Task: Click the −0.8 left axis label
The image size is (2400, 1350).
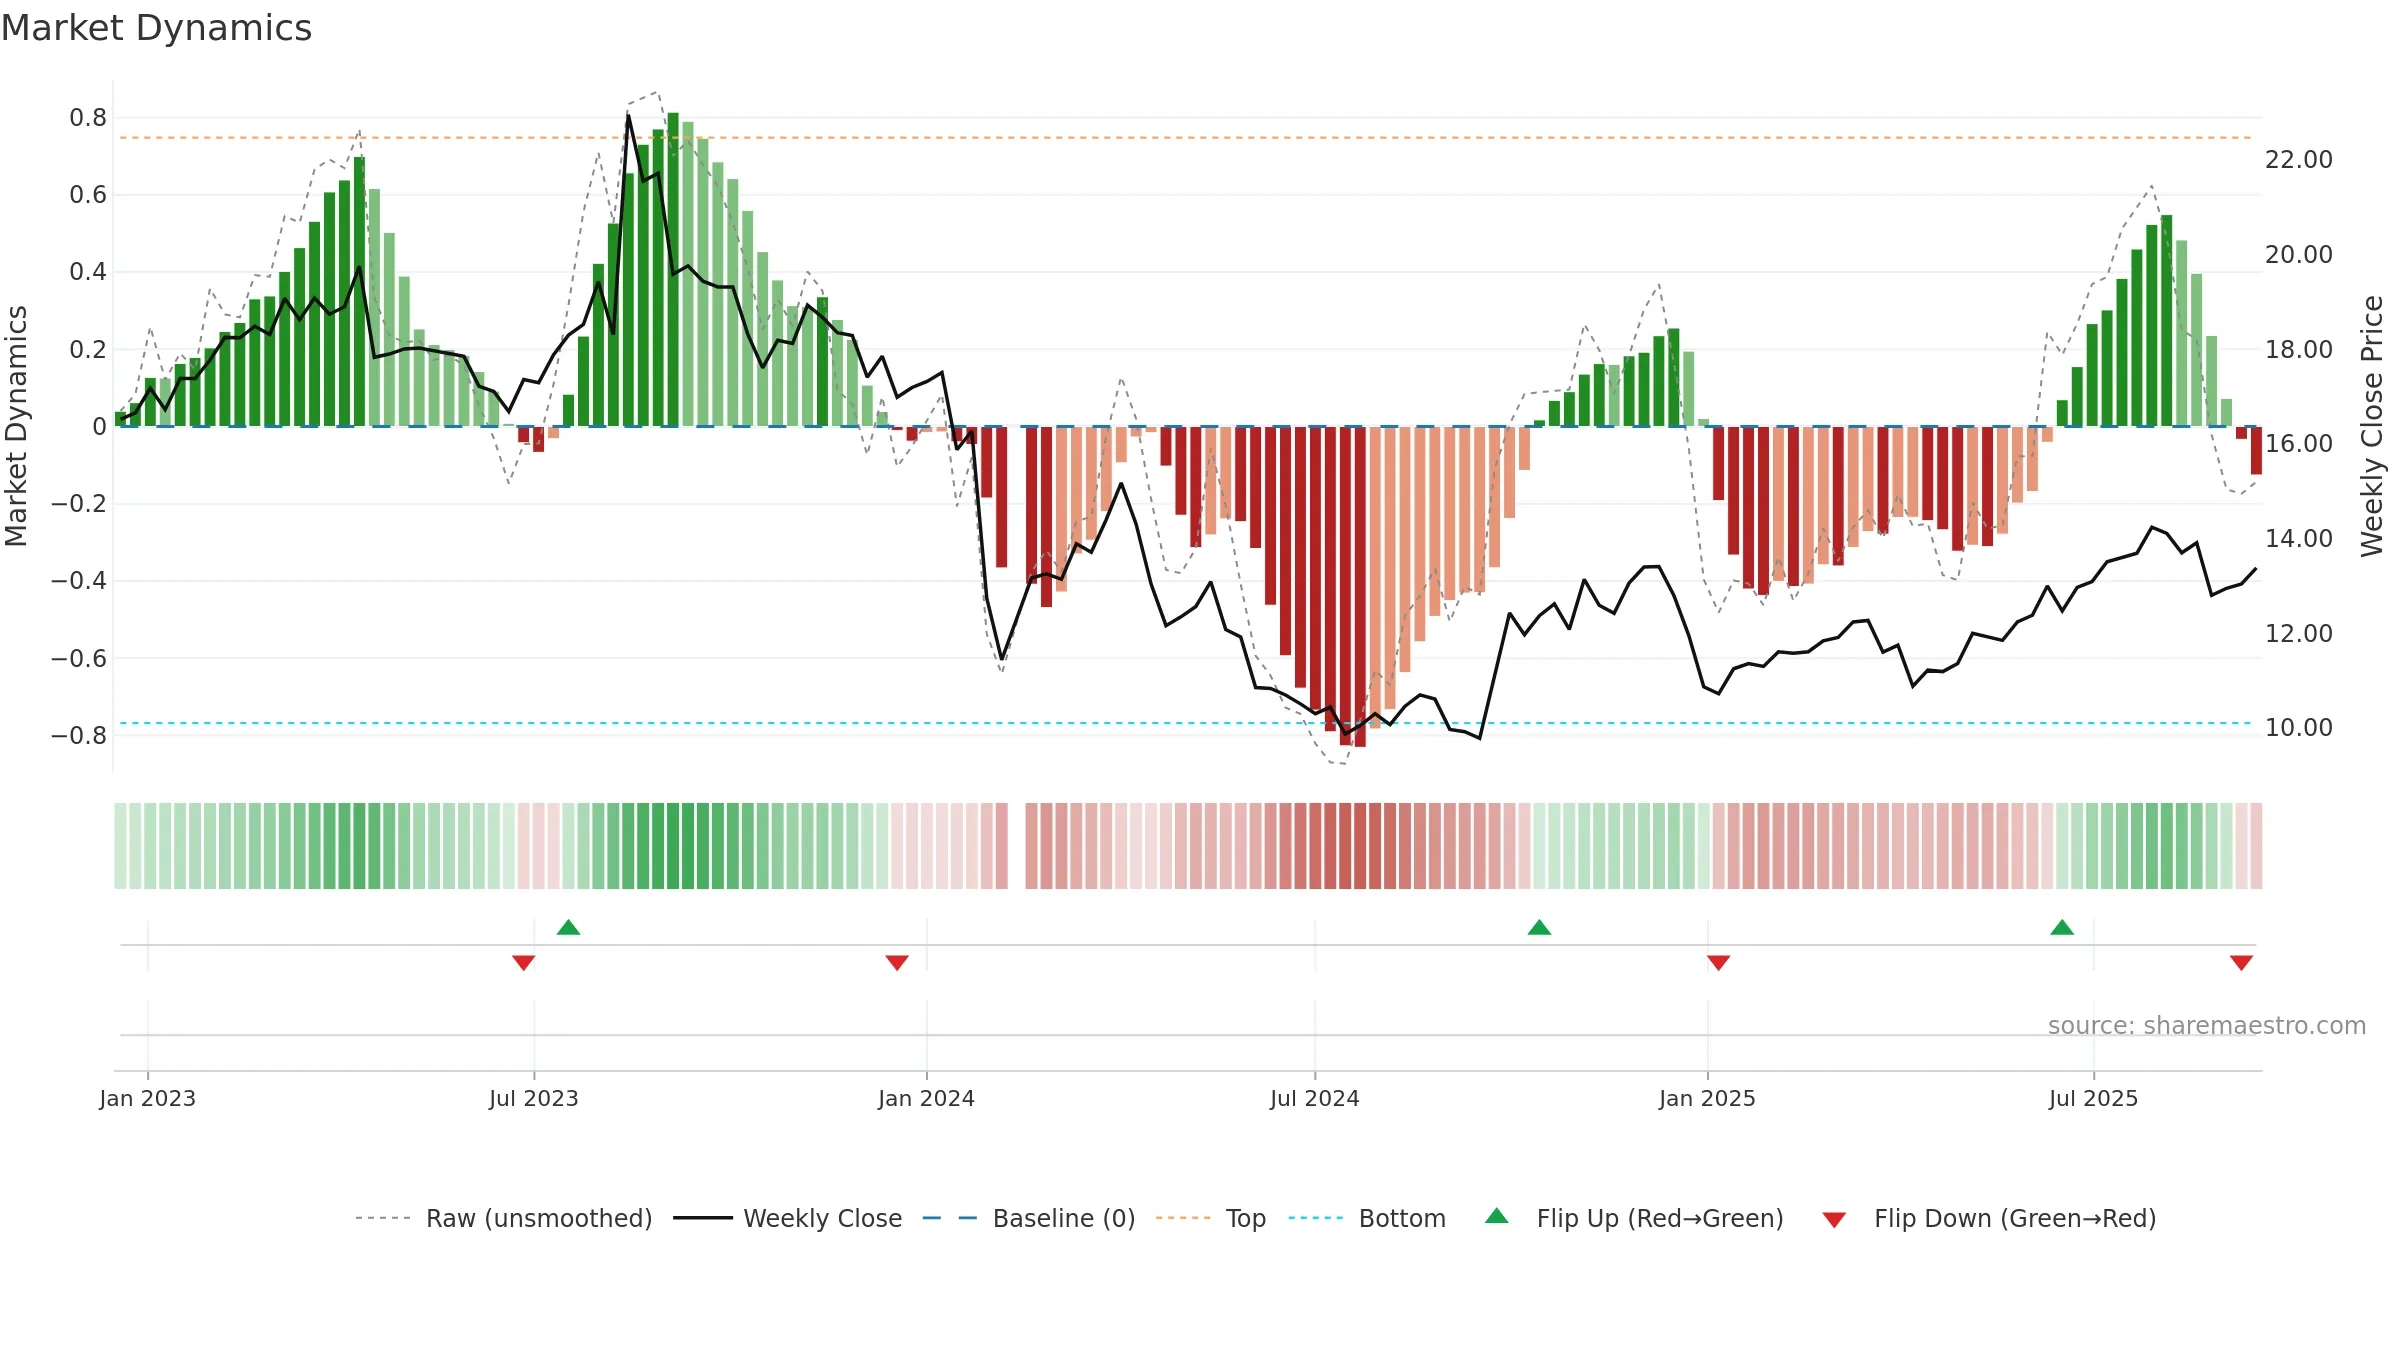Action: pyautogui.click(x=79, y=736)
